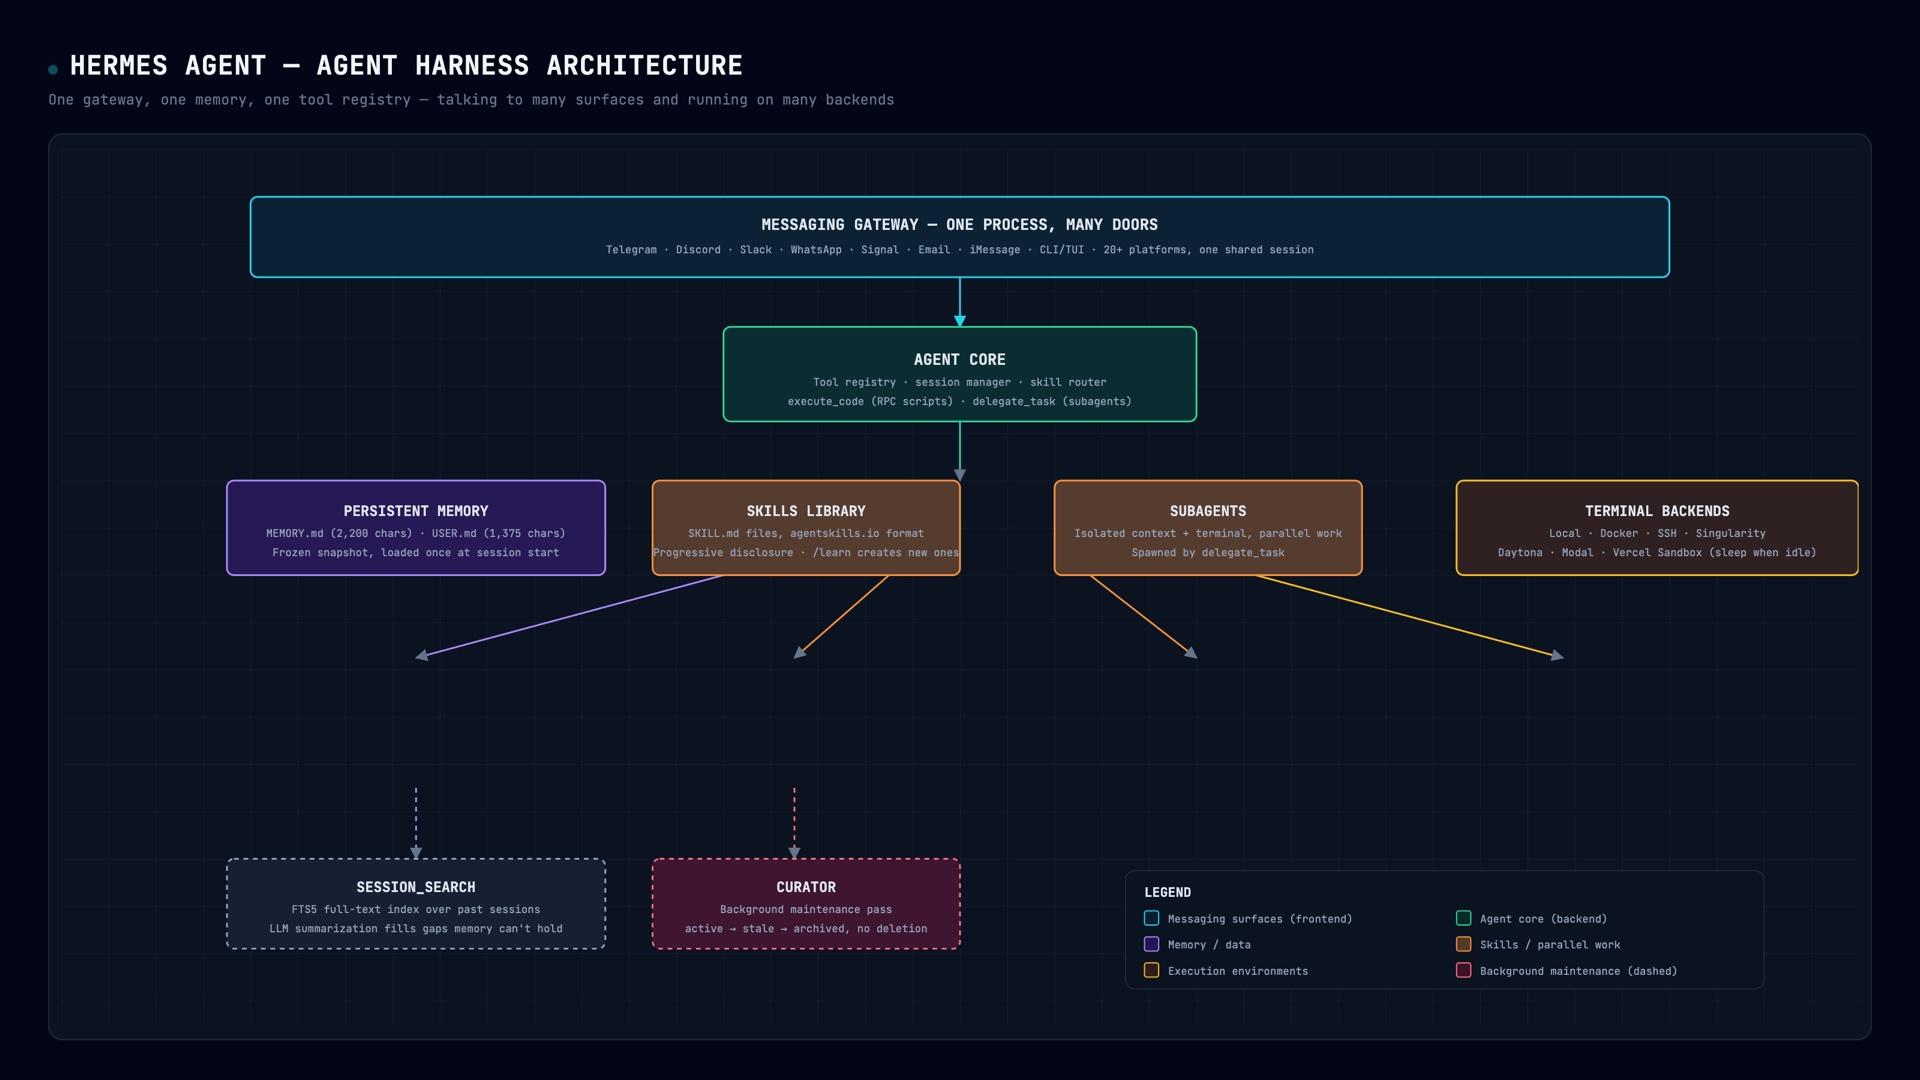1920x1080 pixels.
Task: Click the teal bullet dot beside the title
Action: 53,69
